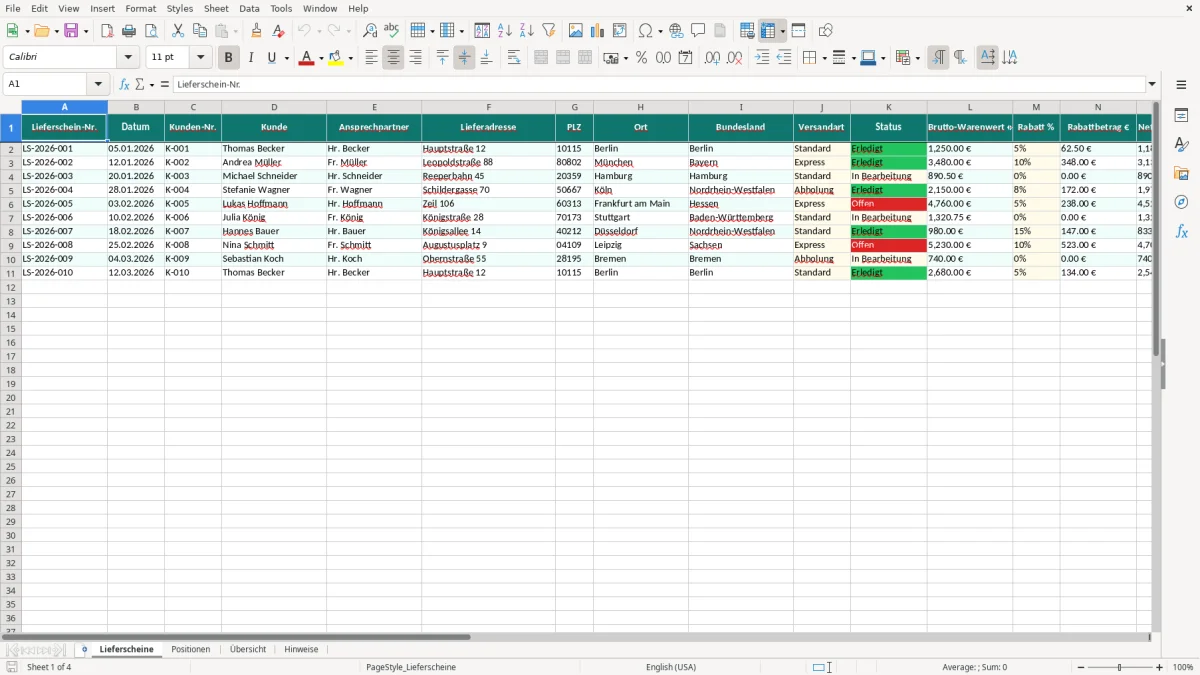Open the Format menu
The height and width of the screenshot is (675, 1200).
coord(141,8)
